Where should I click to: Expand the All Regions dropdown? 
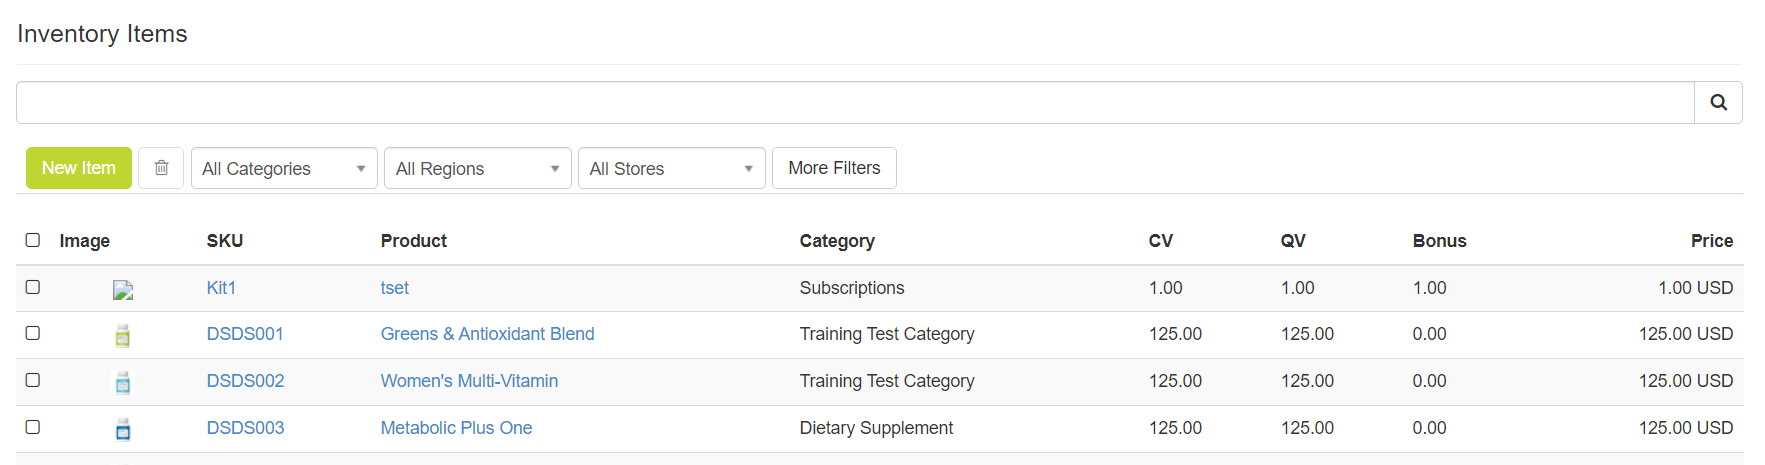pos(477,168)
